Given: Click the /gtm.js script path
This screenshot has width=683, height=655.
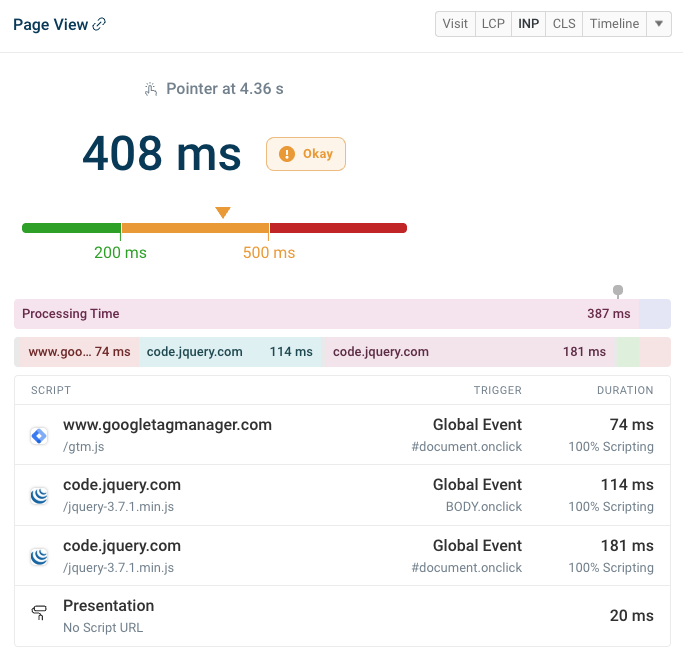Looking at the screenshot, I should [84, 447].
